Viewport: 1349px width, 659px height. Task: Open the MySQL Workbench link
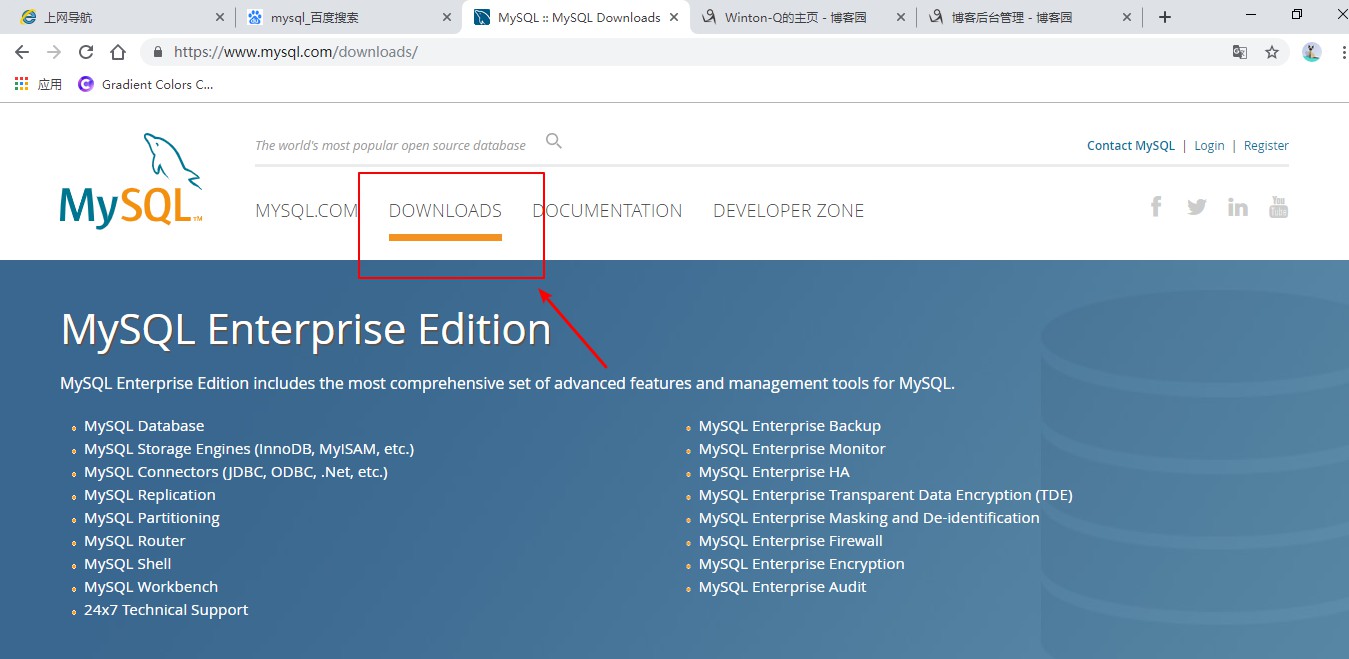(x=151, y=587)
